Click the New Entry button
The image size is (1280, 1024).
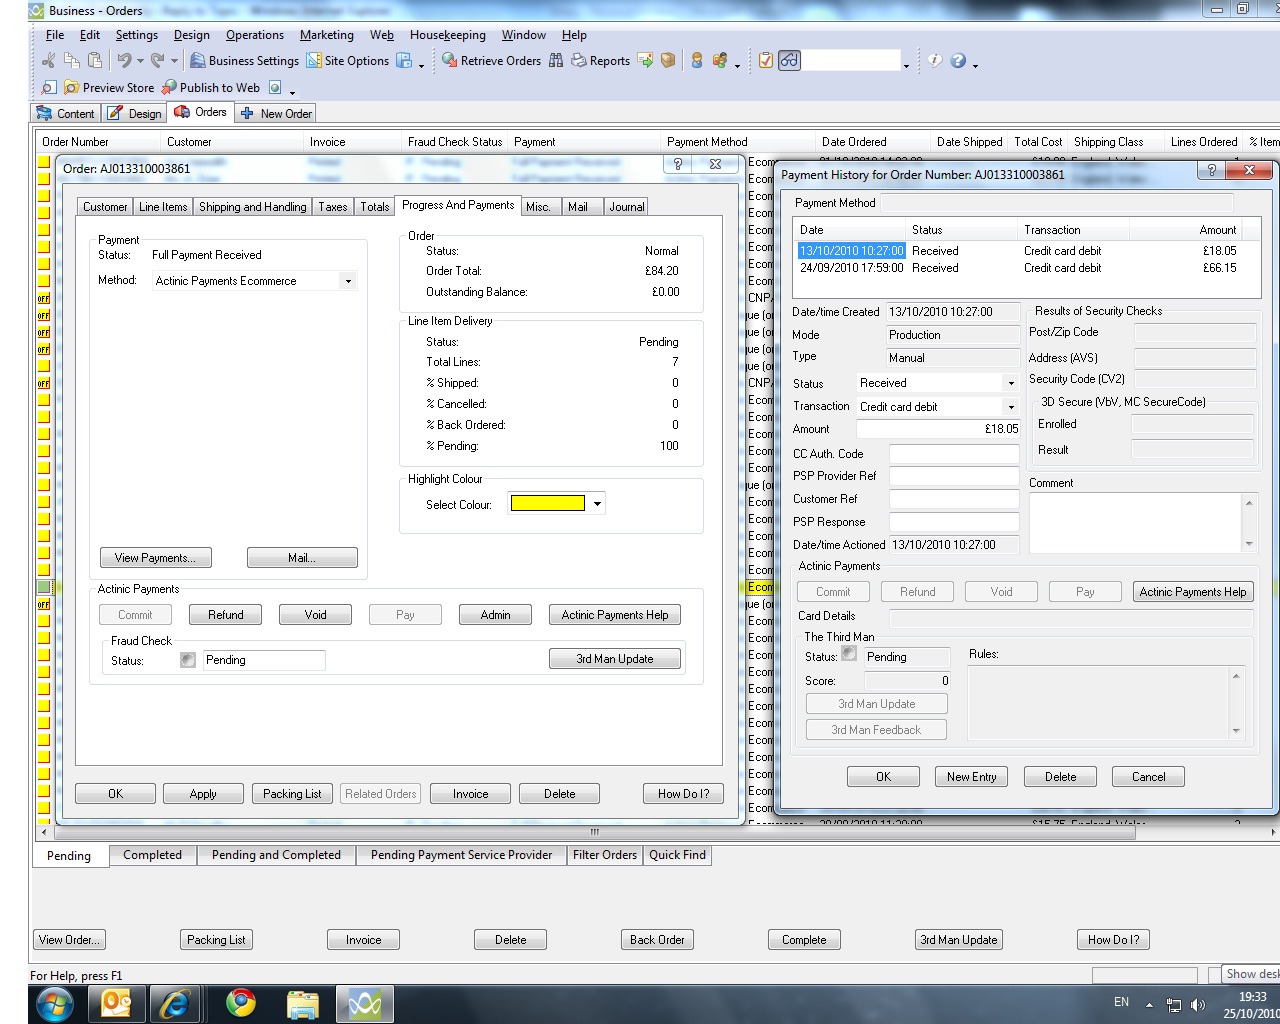click(971, 777)
